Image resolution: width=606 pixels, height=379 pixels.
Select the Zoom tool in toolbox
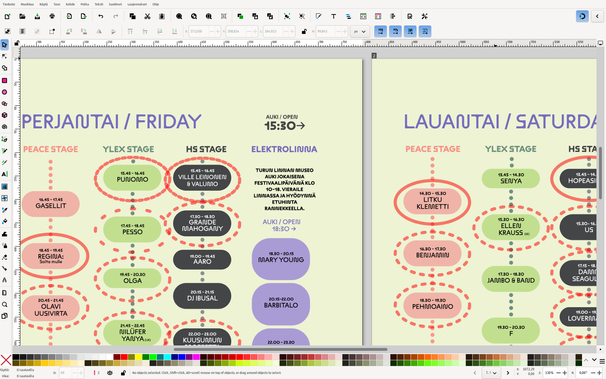[5, 304]
